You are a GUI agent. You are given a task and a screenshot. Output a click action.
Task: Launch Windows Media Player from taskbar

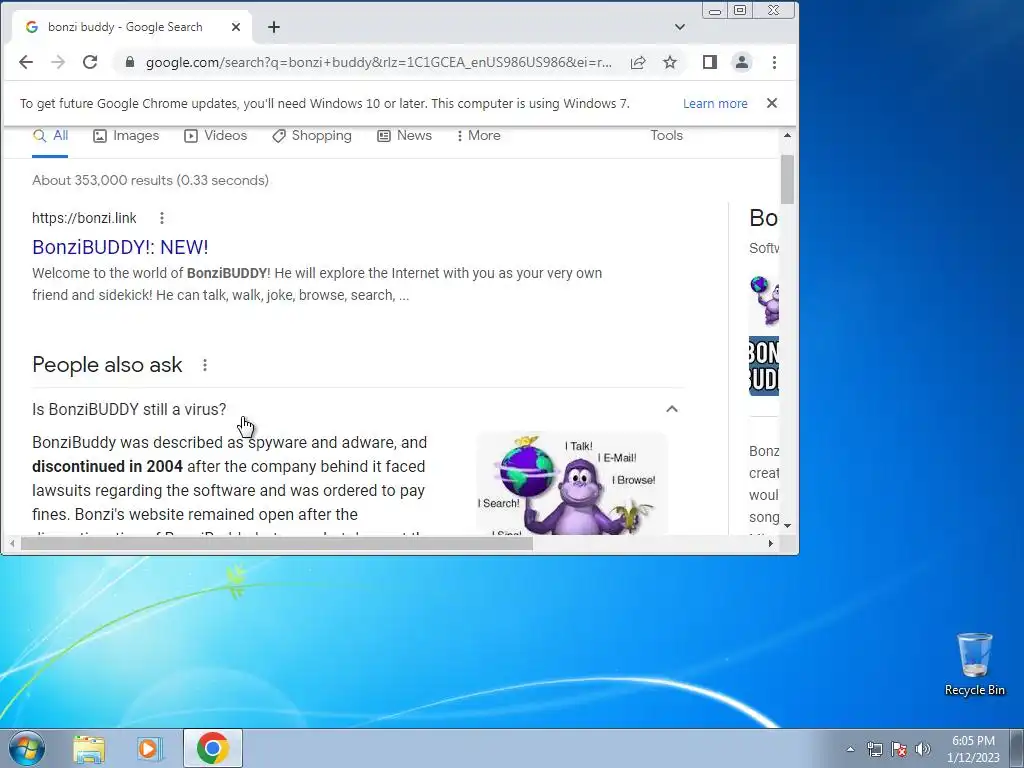150,749
